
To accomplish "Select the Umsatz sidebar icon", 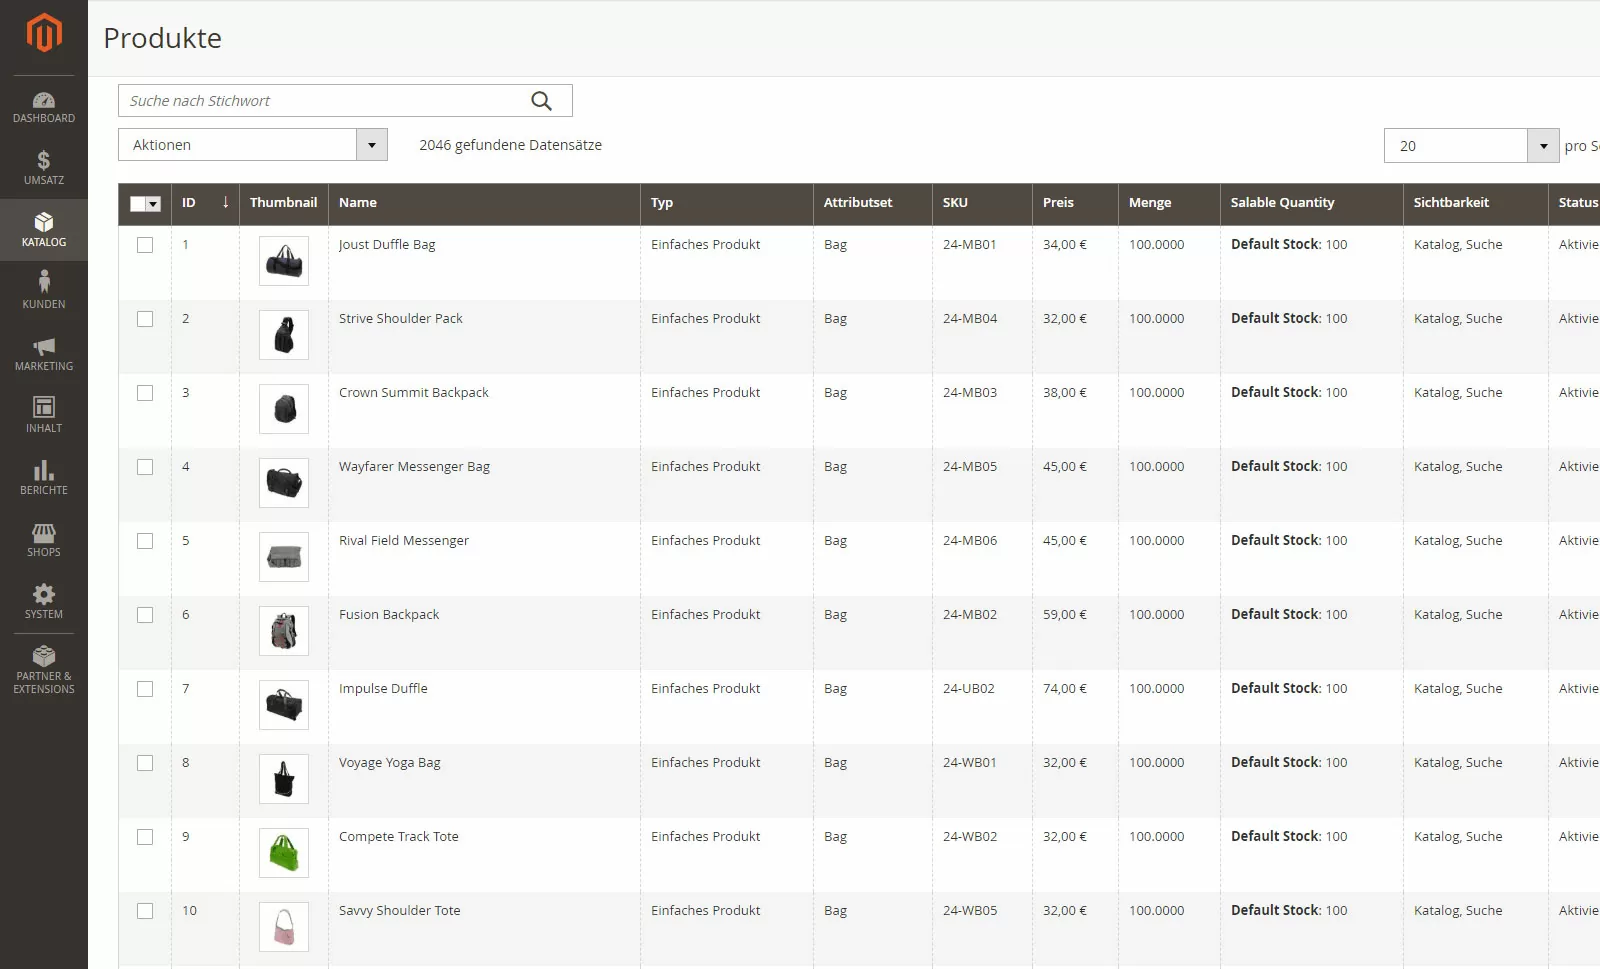I will click(44, 167).
